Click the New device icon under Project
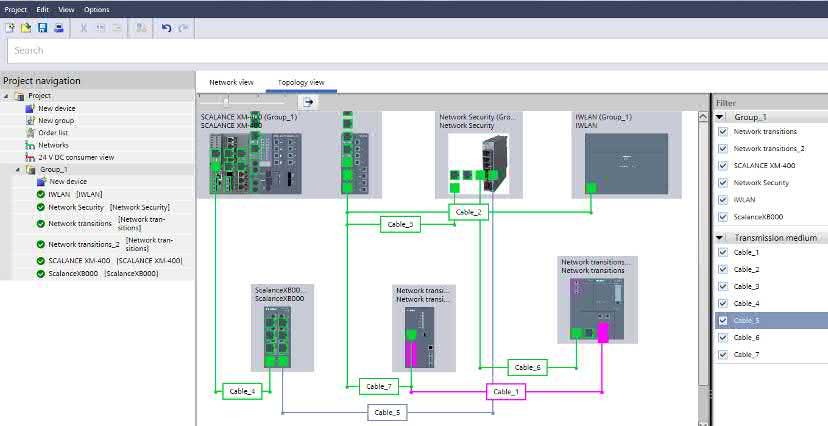Image resolution: width=828 pixels, height=426 pixels. [x=30, y=108]
